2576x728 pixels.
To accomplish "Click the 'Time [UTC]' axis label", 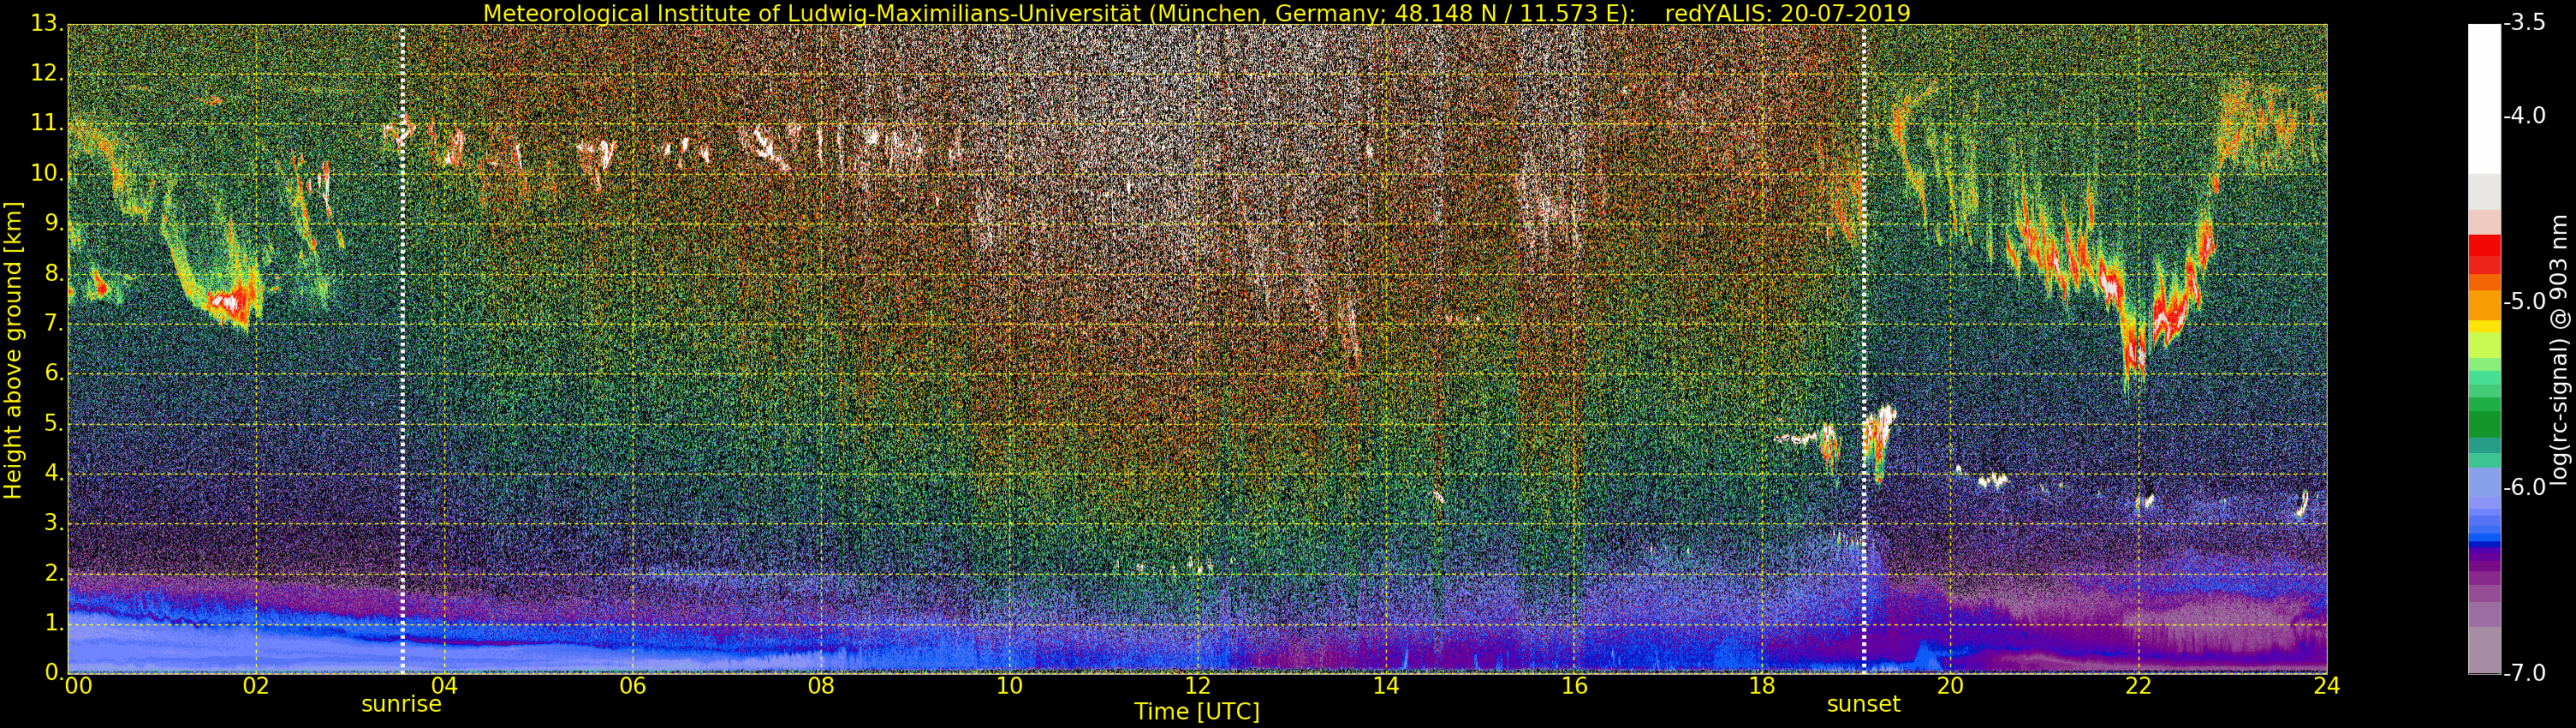I will click(x=1197, y=712).
